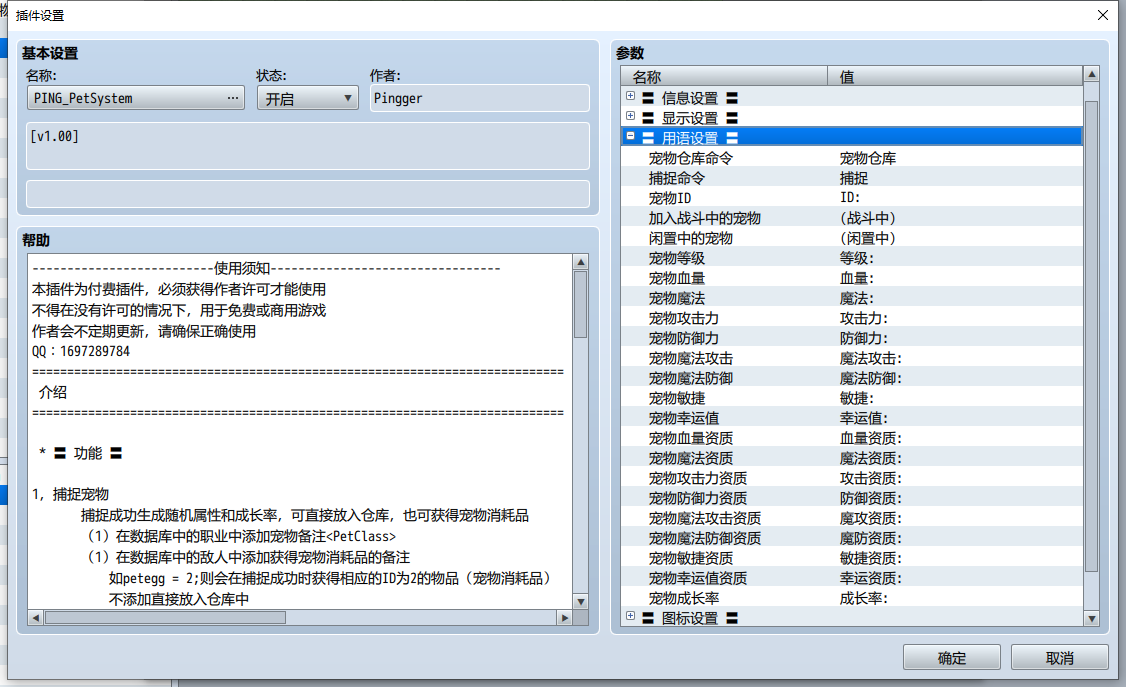The width and height of the screenshot is (1126, 687).
Task: Click the 作者 field containing Pingger
Action: [x=480, y=98]
